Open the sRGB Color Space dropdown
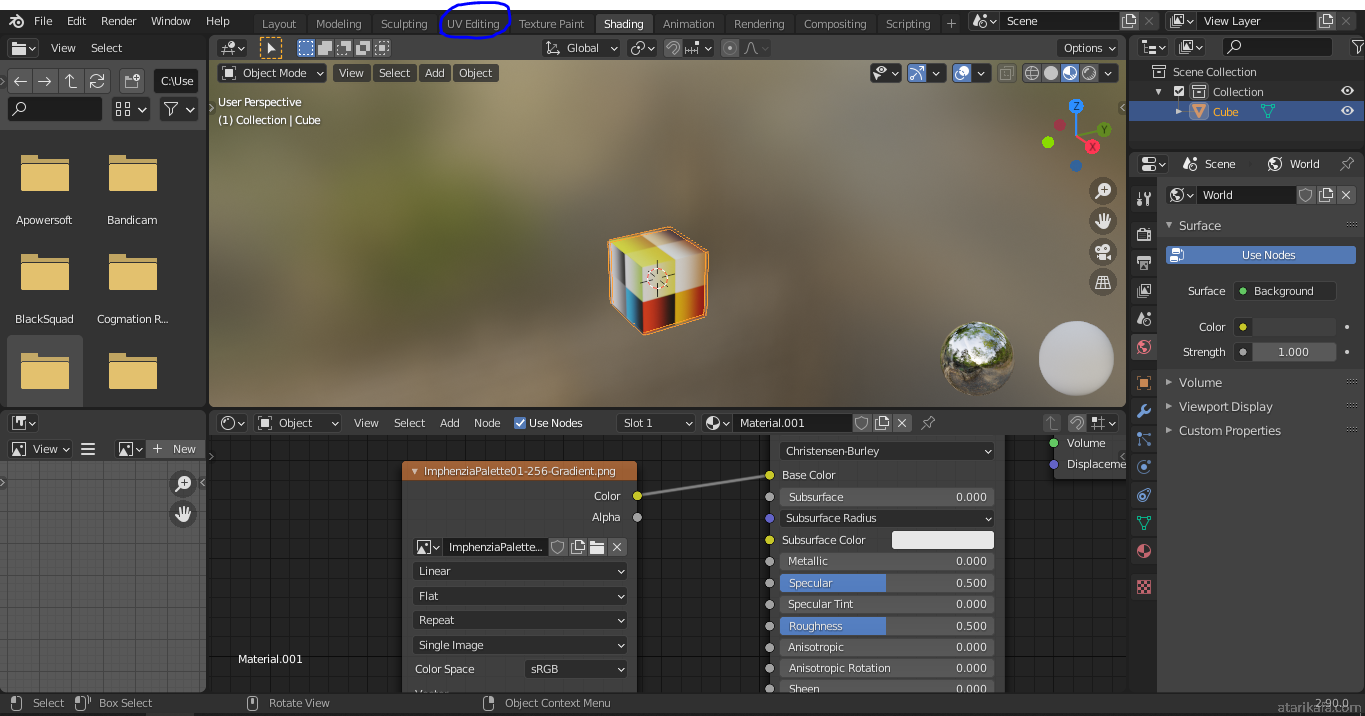 (577, 669)
